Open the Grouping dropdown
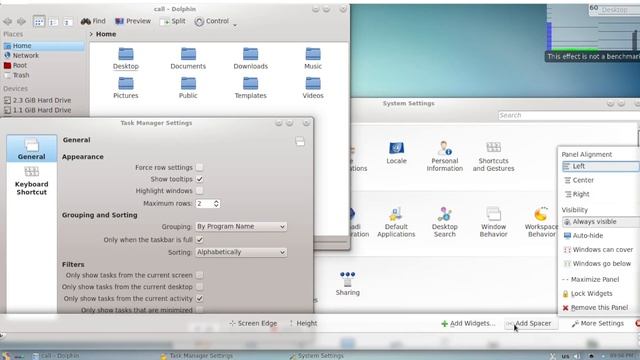Viewport: 640px width, 360px height. tap(241, 227)
